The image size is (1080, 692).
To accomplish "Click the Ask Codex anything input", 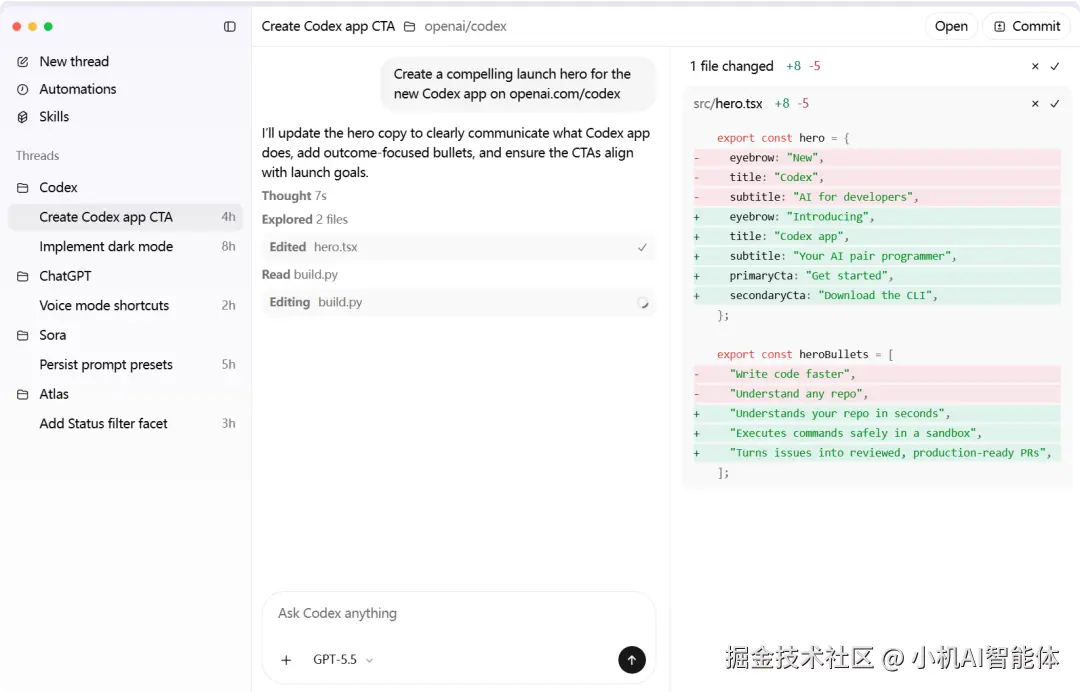I will (x=458, y=613).
